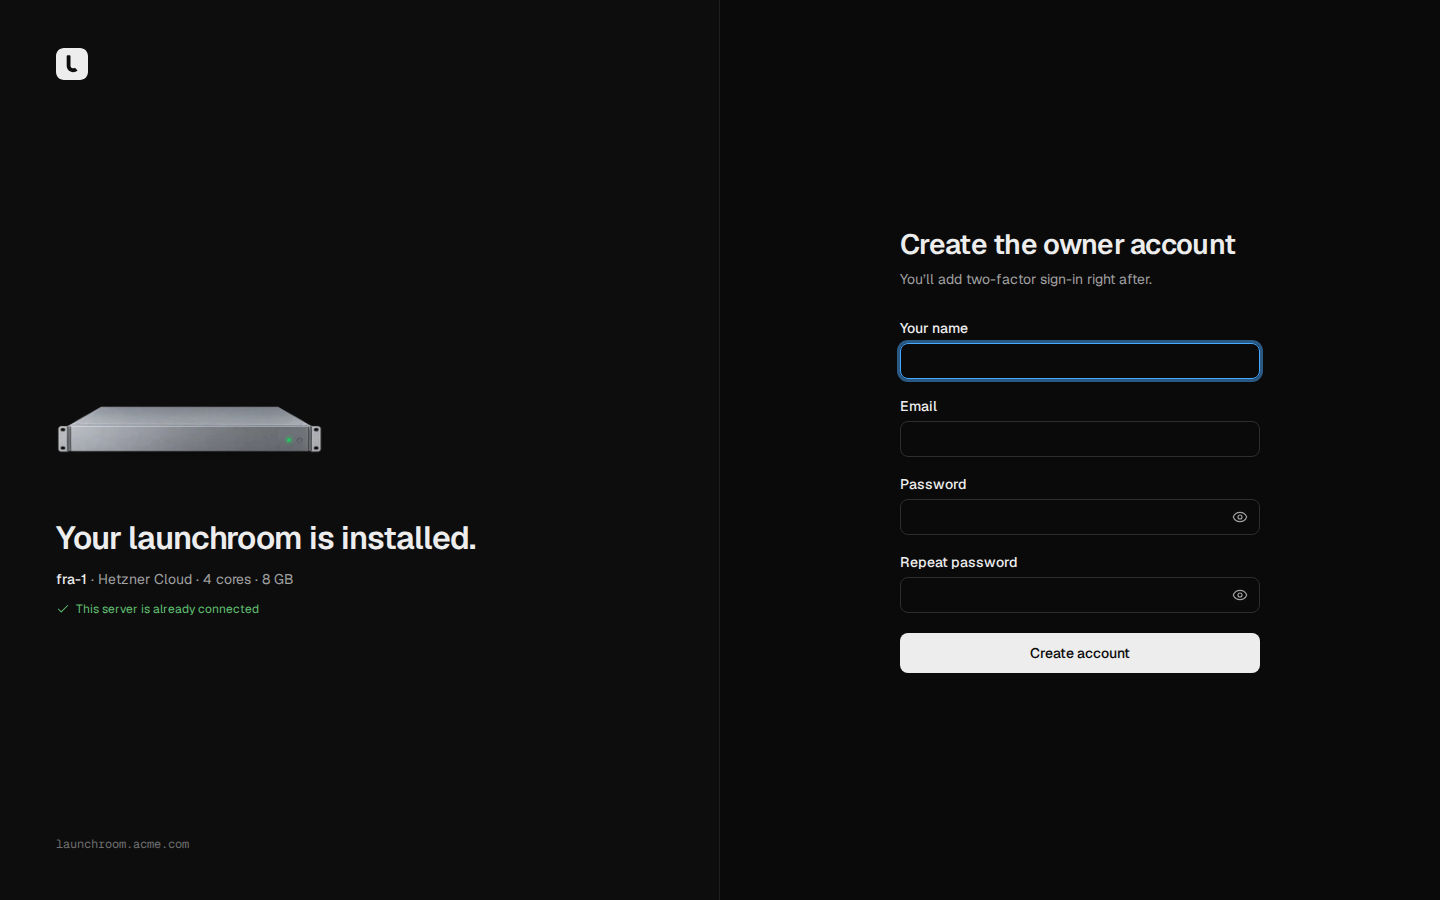Click the Create account button
The height and width of the screenshot is (900, 1440).
click(1080, 653)
